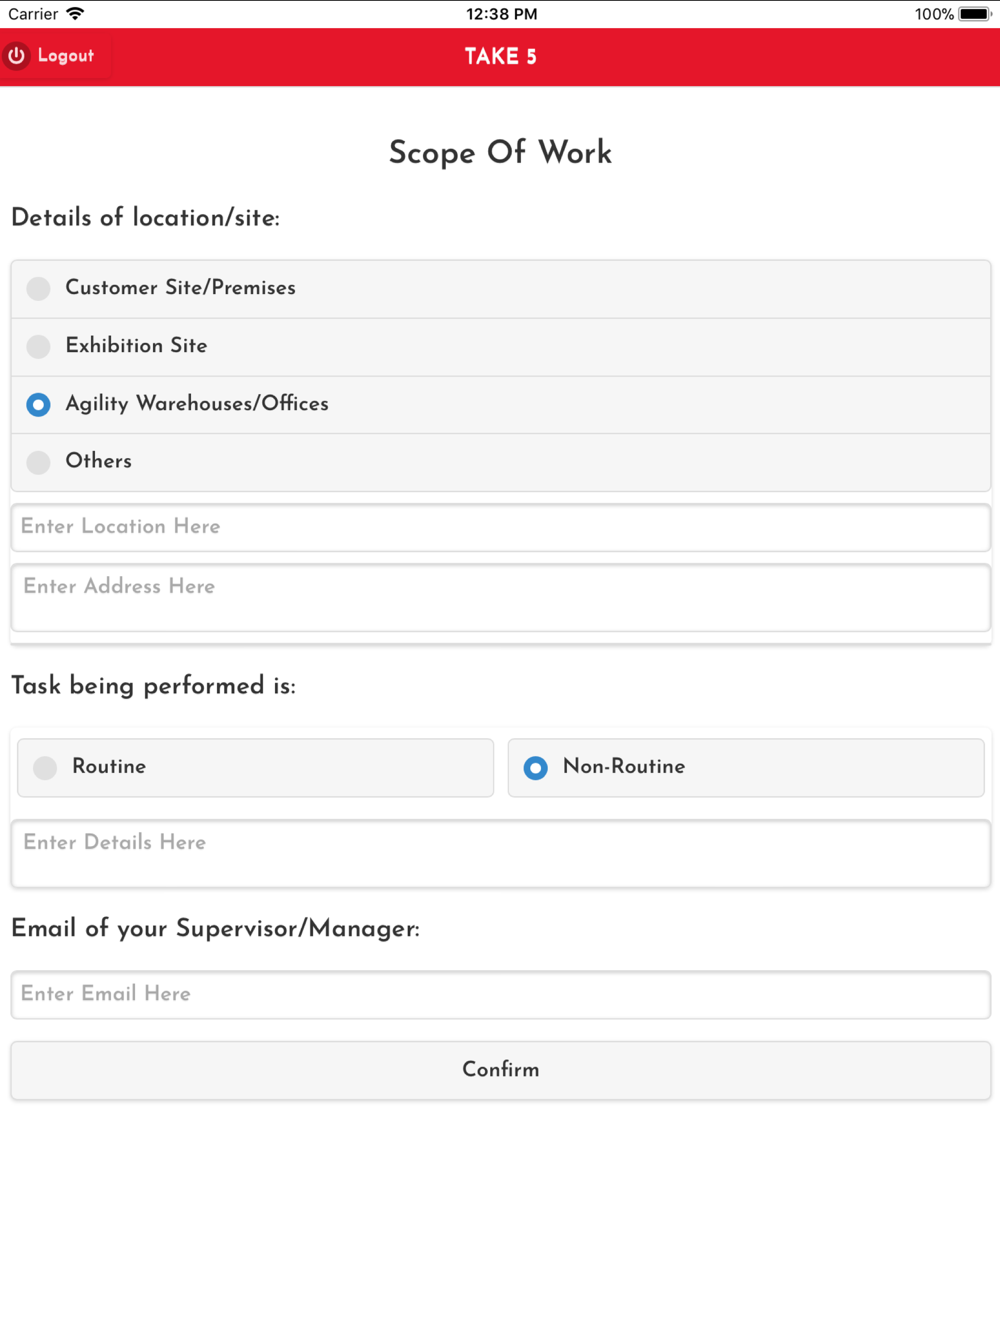This screenshot has width=1000, height=1334.
Task: Click the Confirm button
Action: pyautogui.click(x=500, y=1070)
